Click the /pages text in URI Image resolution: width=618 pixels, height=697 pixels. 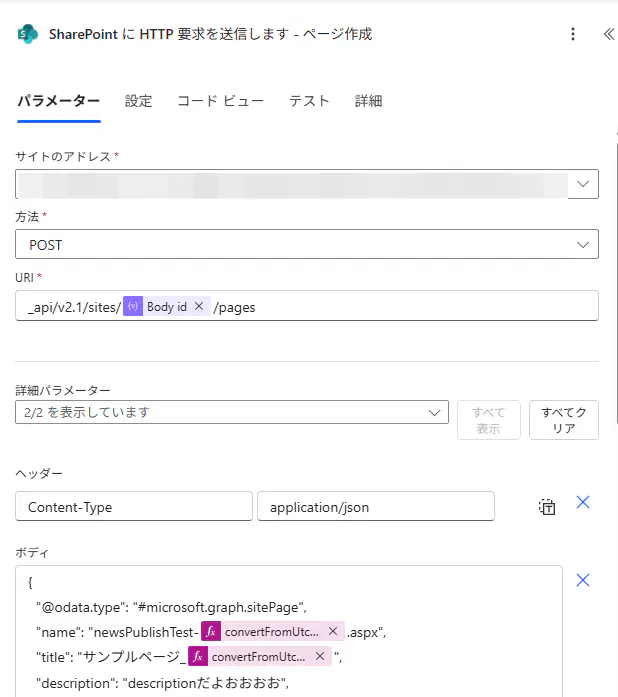pos(234,307)
